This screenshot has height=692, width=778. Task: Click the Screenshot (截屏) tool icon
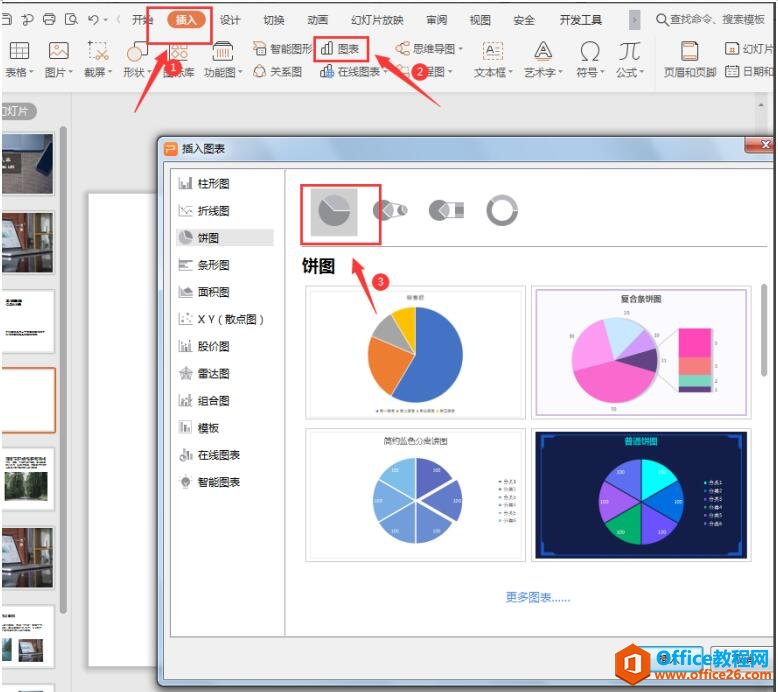pos(98,51)
